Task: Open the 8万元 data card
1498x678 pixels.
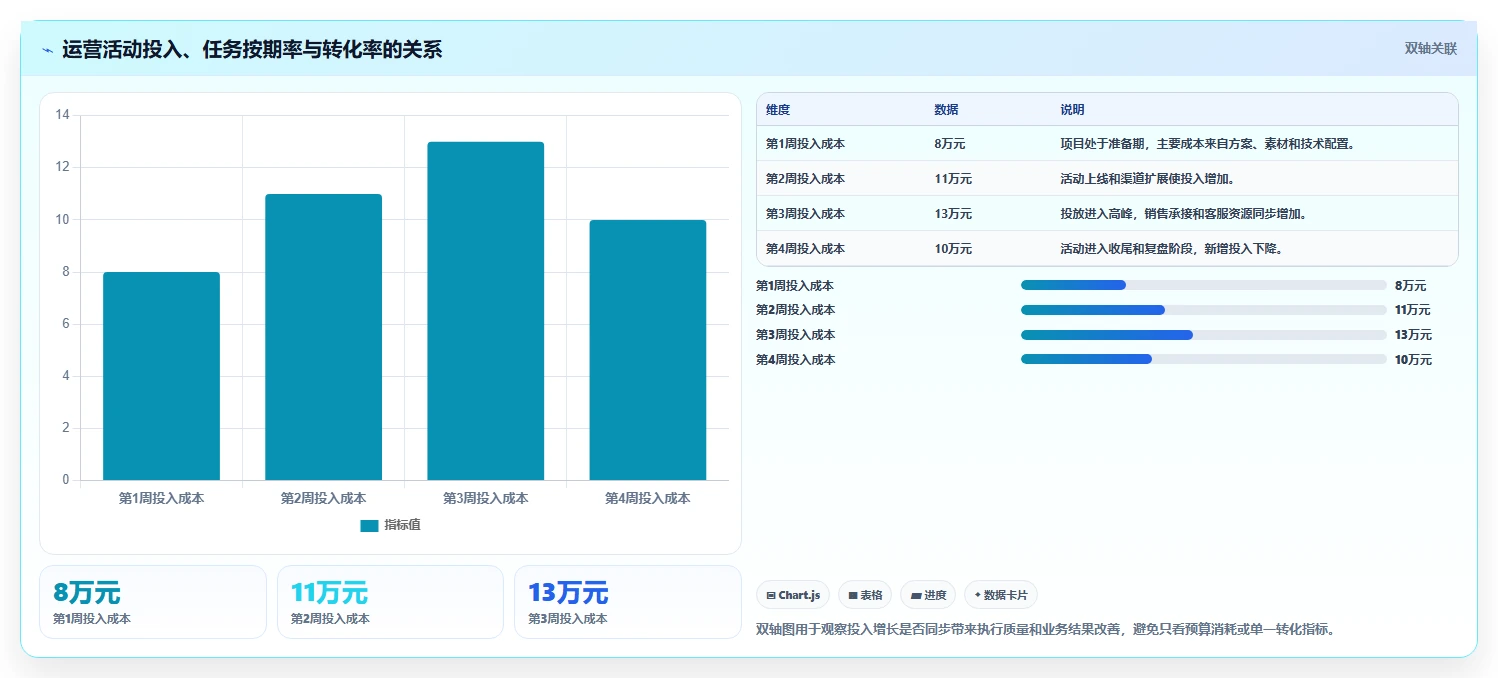Action: tap(153, 602)
